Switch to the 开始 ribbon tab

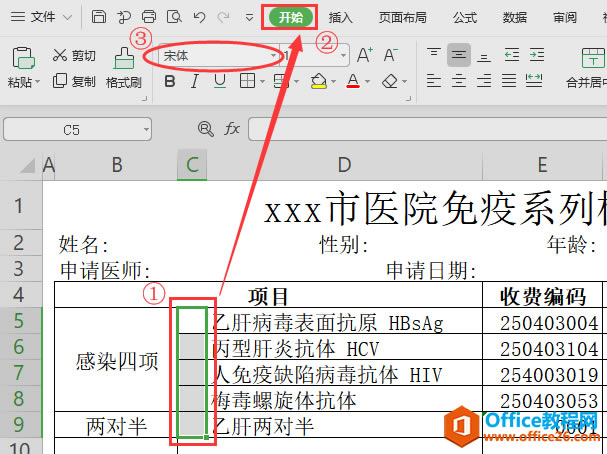coord(291,17)
